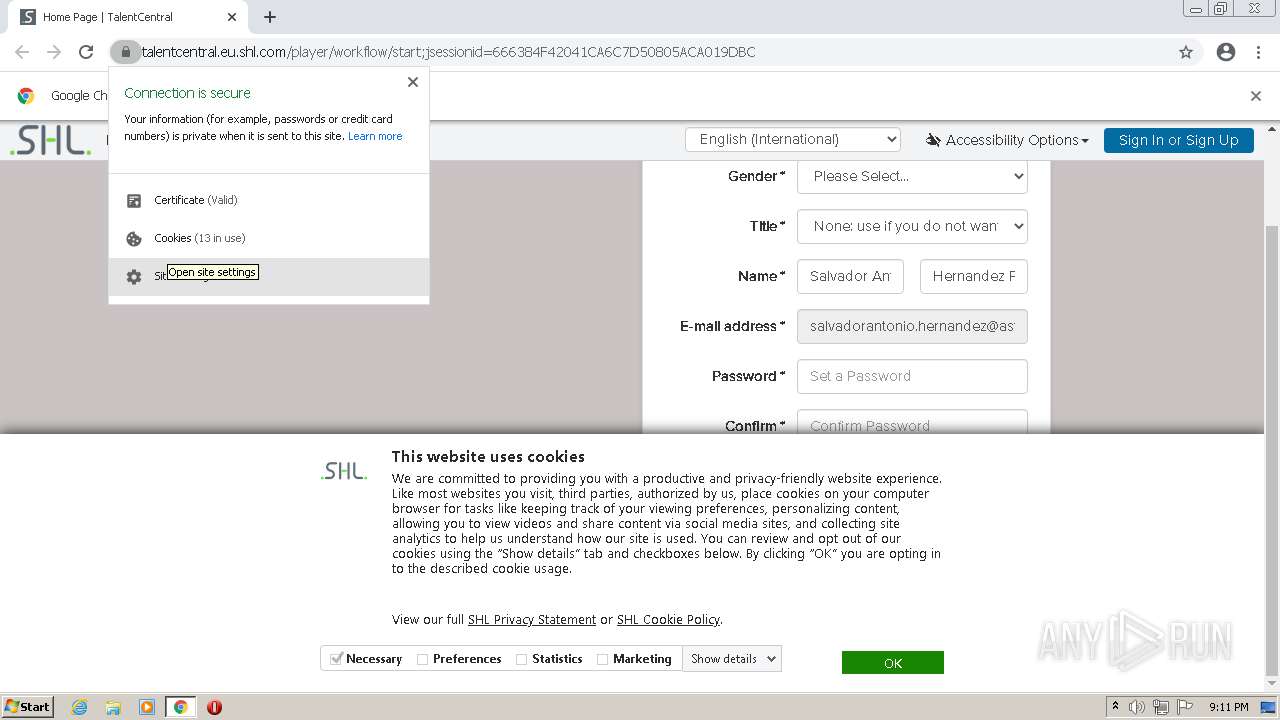Click OK to accept cookies
Viewport: 1280px width, 720px height.
tap(893, 663)
